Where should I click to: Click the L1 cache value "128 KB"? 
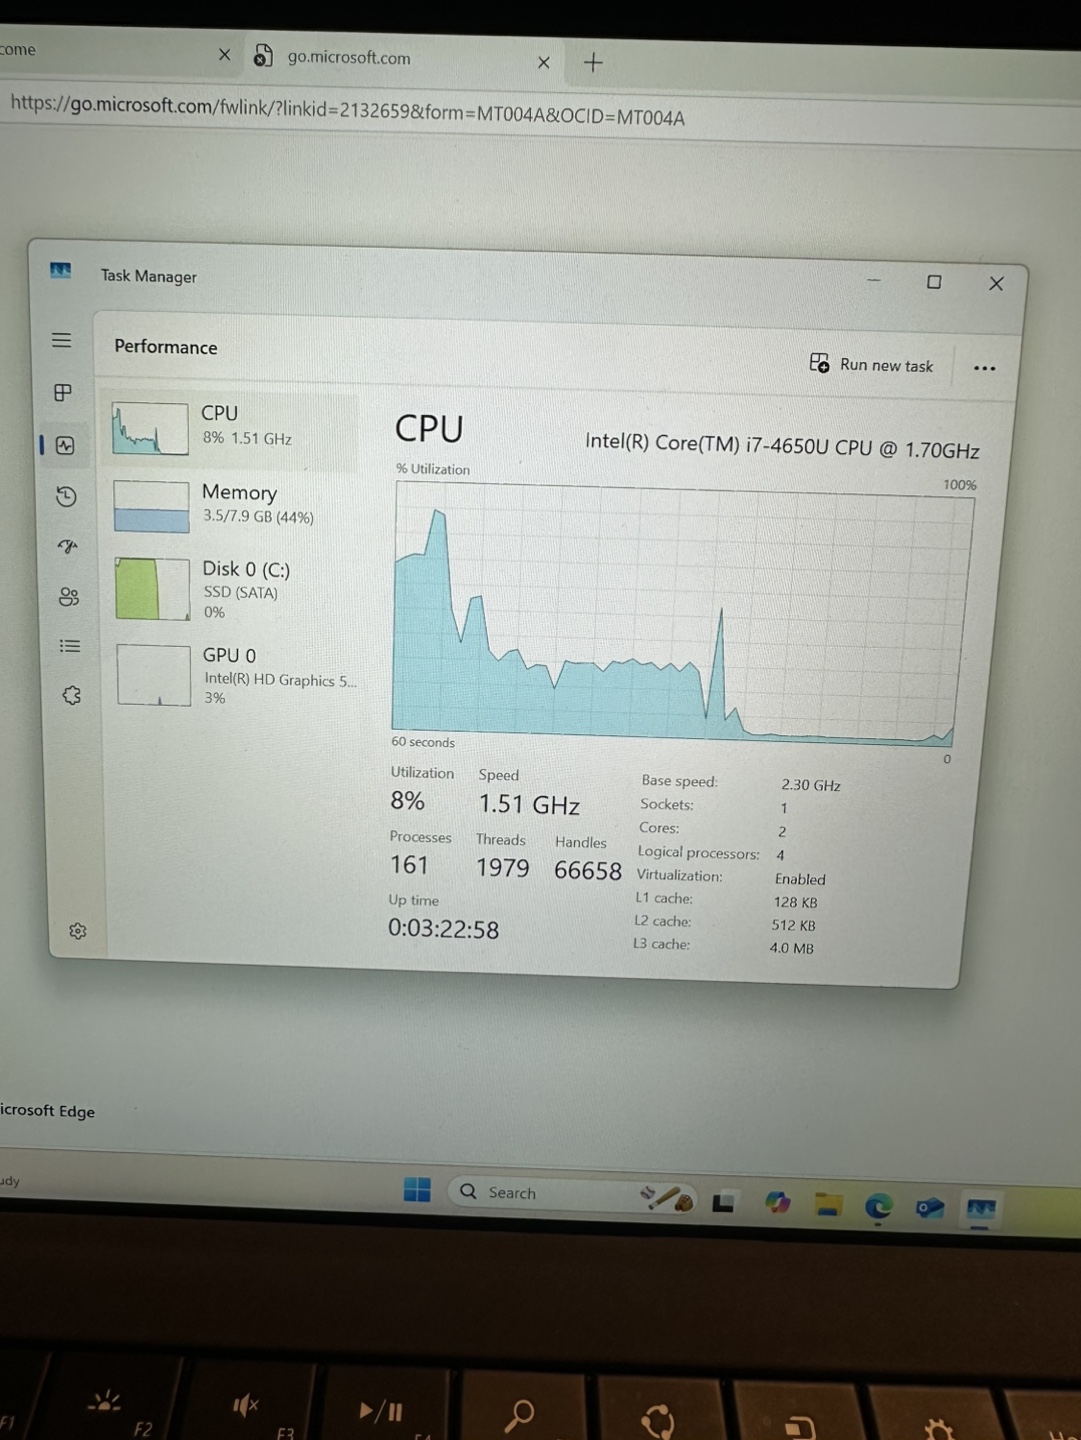(x=795, y=902)
